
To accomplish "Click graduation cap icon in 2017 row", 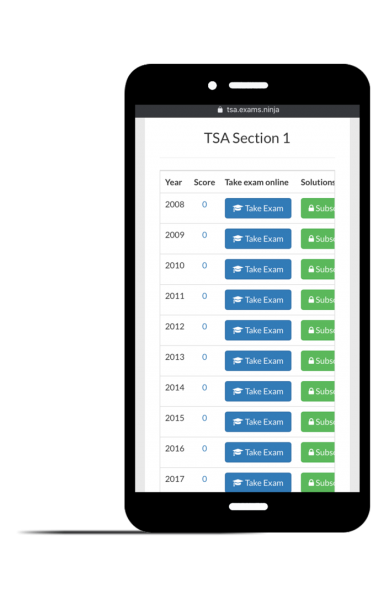I will point(238,483).
